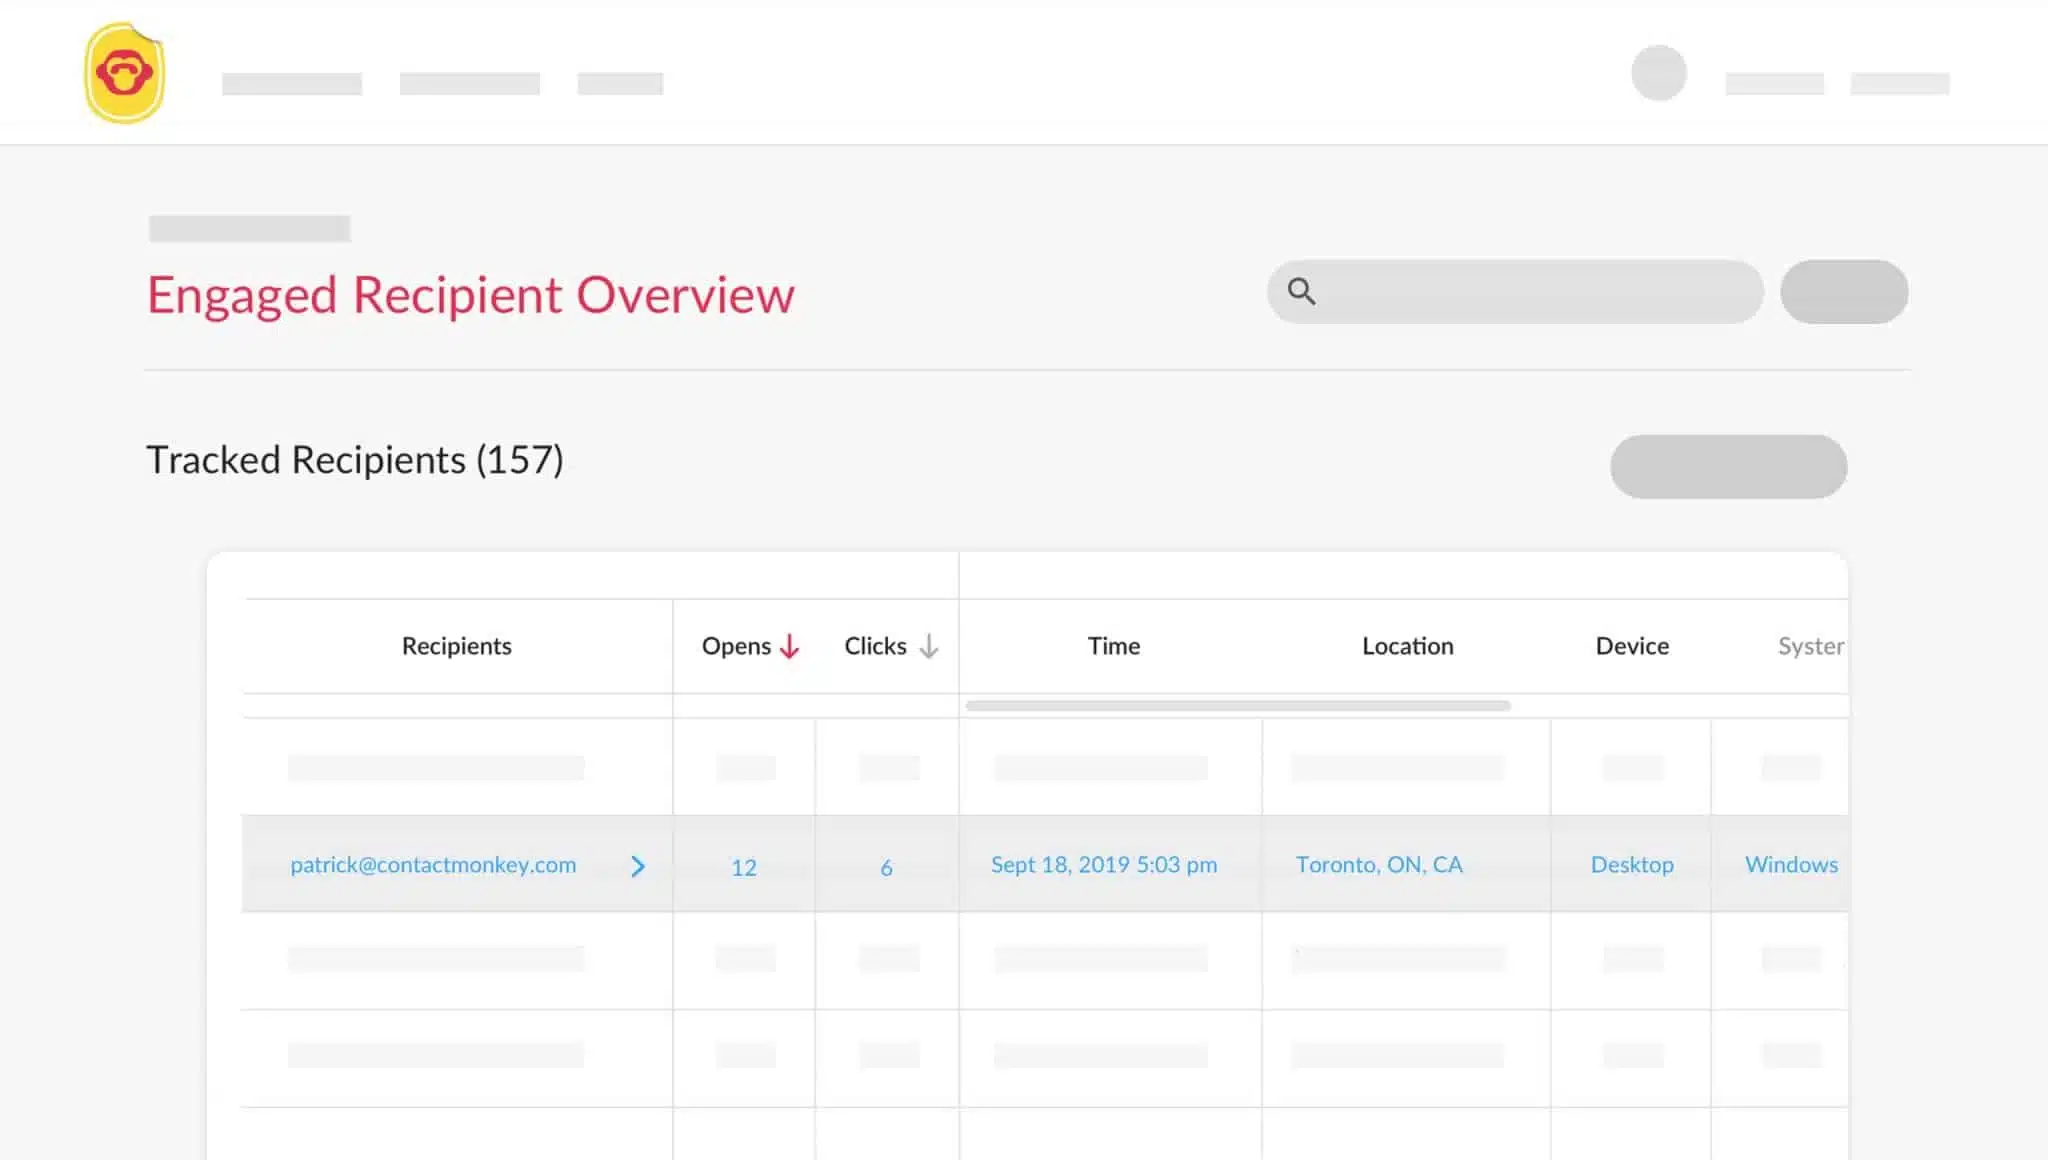Select the third, shortest navigation menu placeholder
2048x1160 pixels.
tap(620, 84)
